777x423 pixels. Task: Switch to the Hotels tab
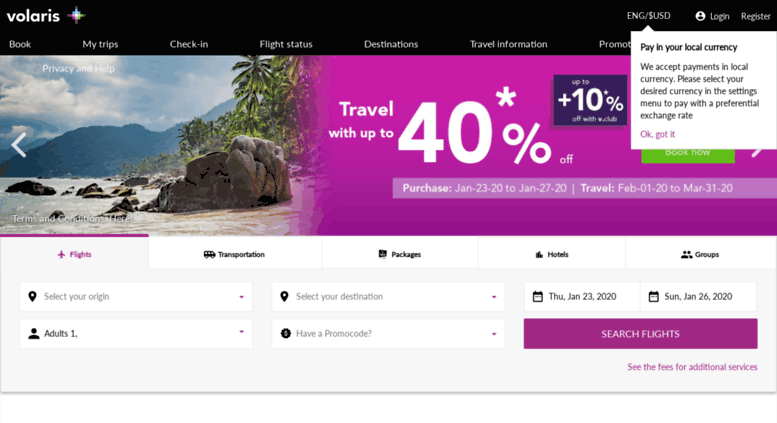(x=552, y=254)
